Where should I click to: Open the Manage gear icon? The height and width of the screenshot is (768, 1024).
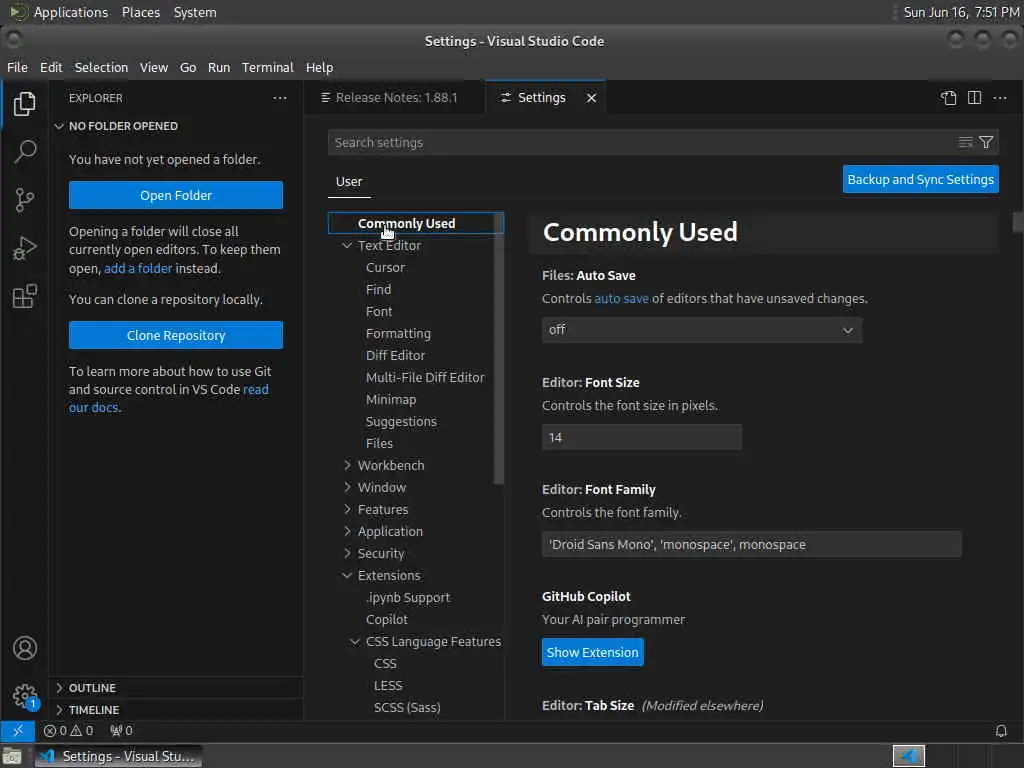pos(24,696)
